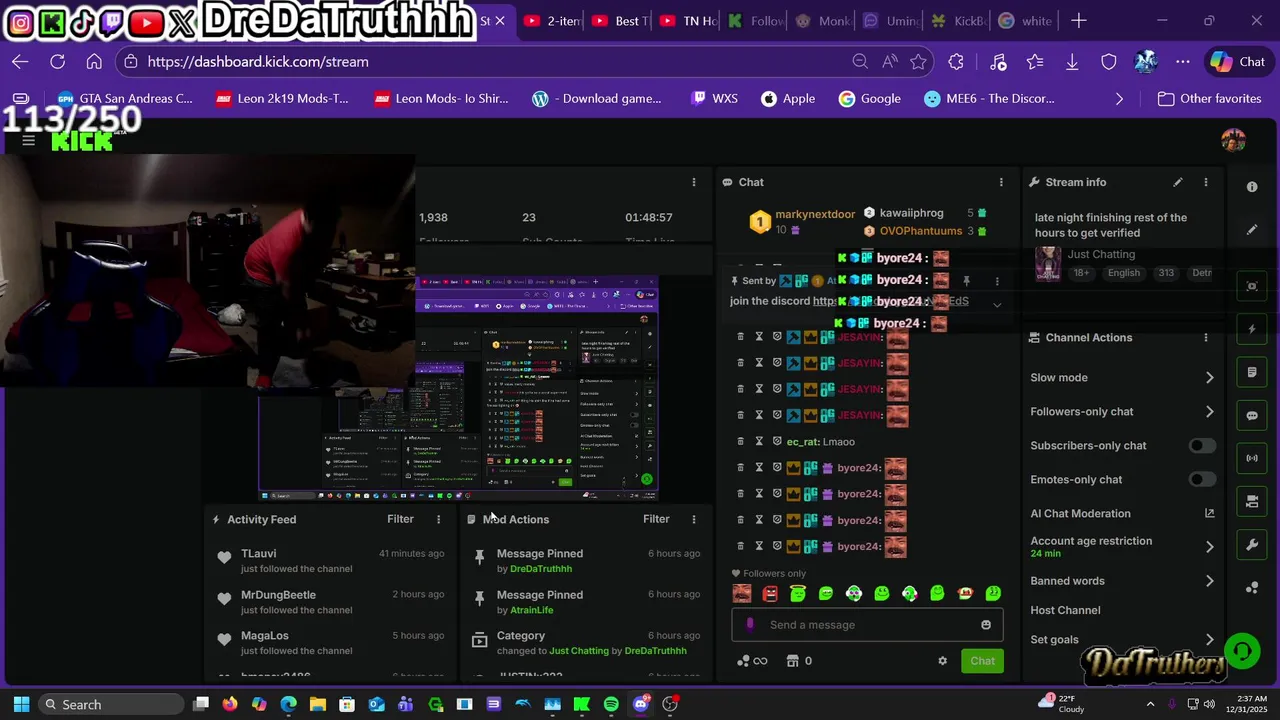Open a new browser tab
The height and width of the screenshot is (720, 1280).
point(1079,21)
